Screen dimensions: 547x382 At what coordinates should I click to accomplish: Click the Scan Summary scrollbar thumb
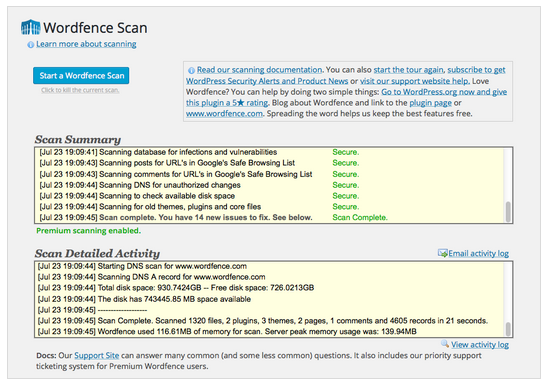(x=508, y=211)
